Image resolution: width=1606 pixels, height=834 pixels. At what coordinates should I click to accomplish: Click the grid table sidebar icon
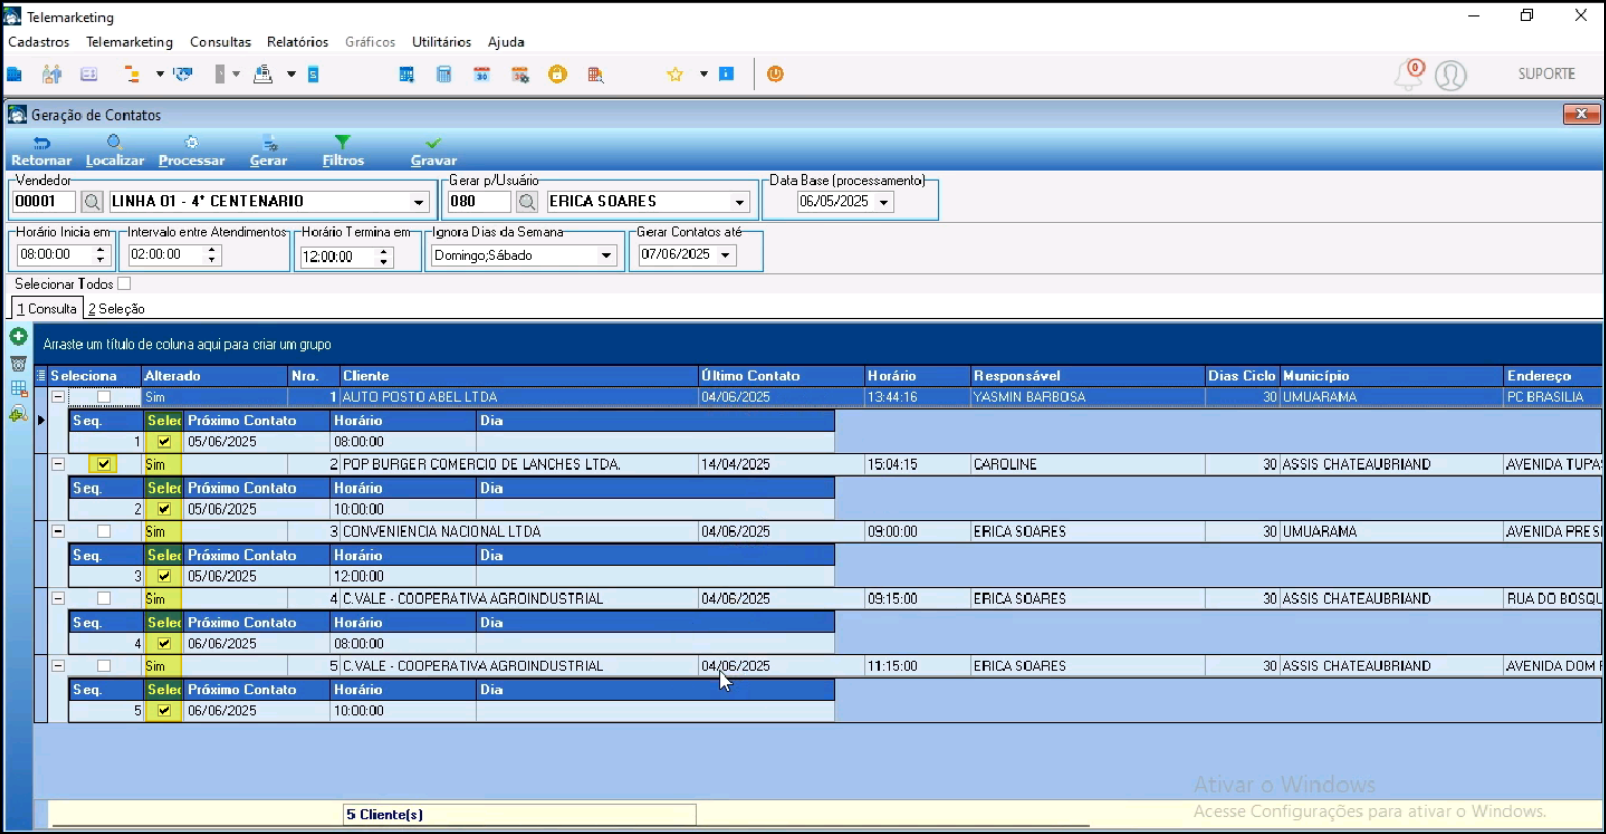pos(18,389)
